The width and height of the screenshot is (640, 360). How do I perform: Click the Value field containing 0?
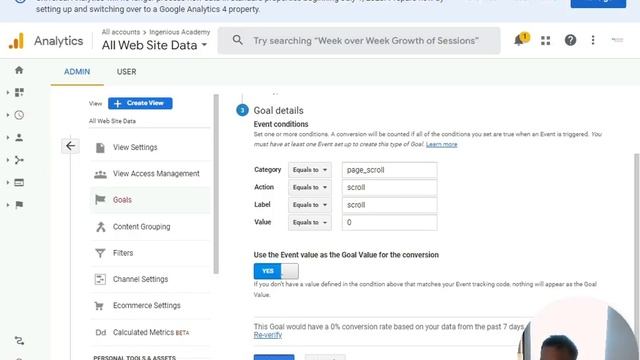[x=389, y=222]
